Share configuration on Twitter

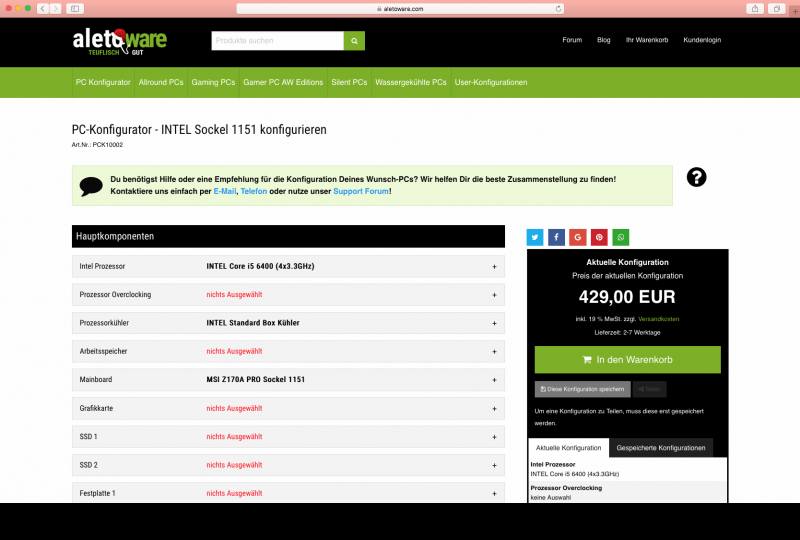pos(535,237)
